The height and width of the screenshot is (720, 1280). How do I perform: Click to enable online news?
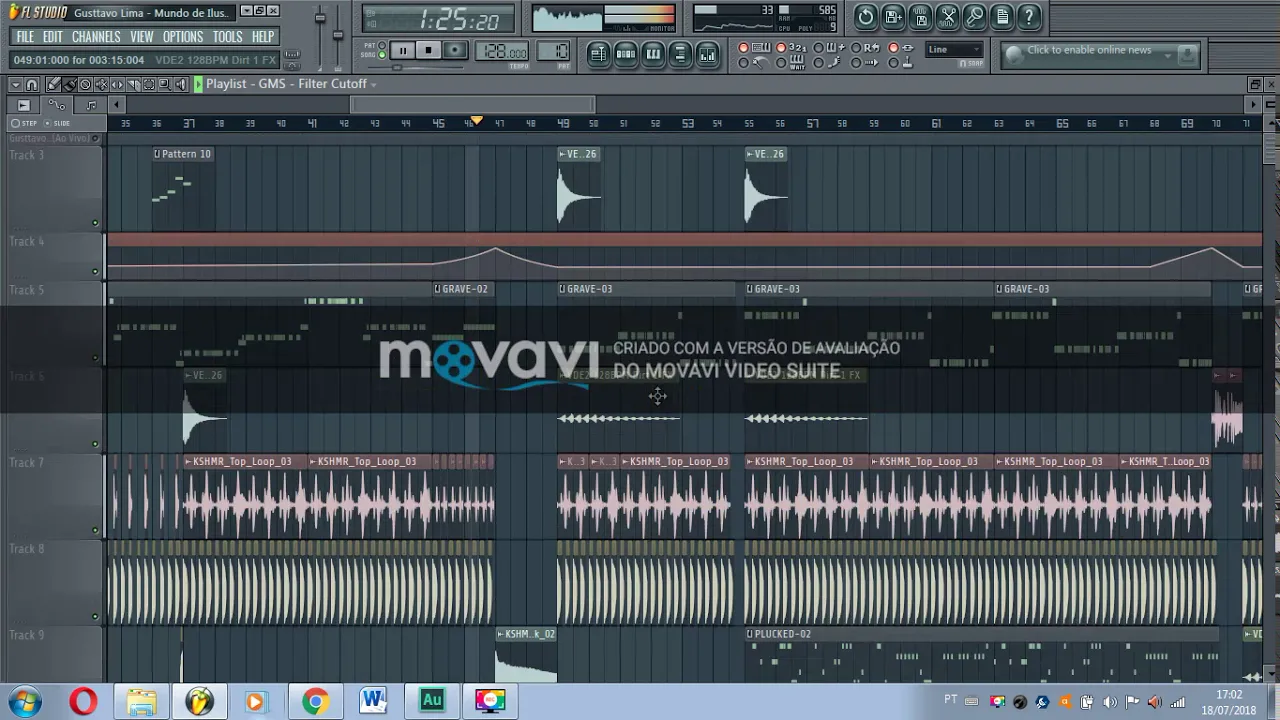[x=1089, y=50]
